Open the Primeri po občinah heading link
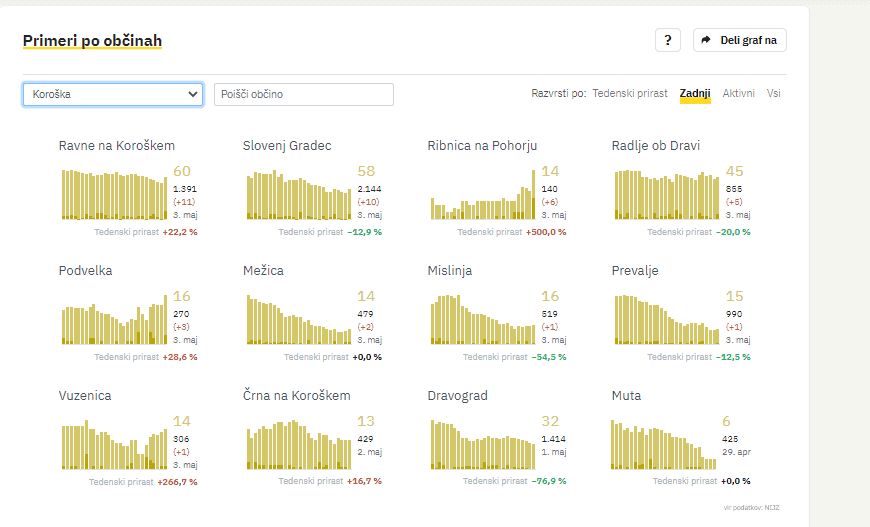This screenshot has width=870, height=527. [92, 41]
